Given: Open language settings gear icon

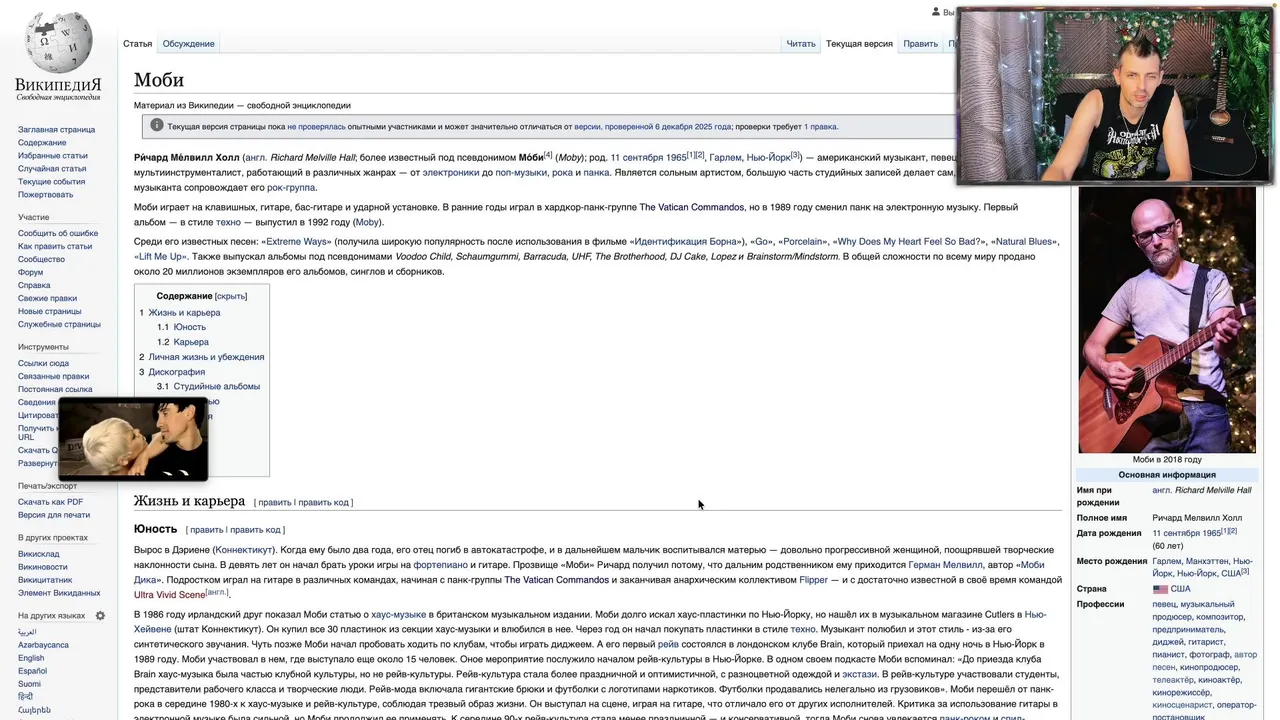Looking at the screenshot, I should 100,616.
